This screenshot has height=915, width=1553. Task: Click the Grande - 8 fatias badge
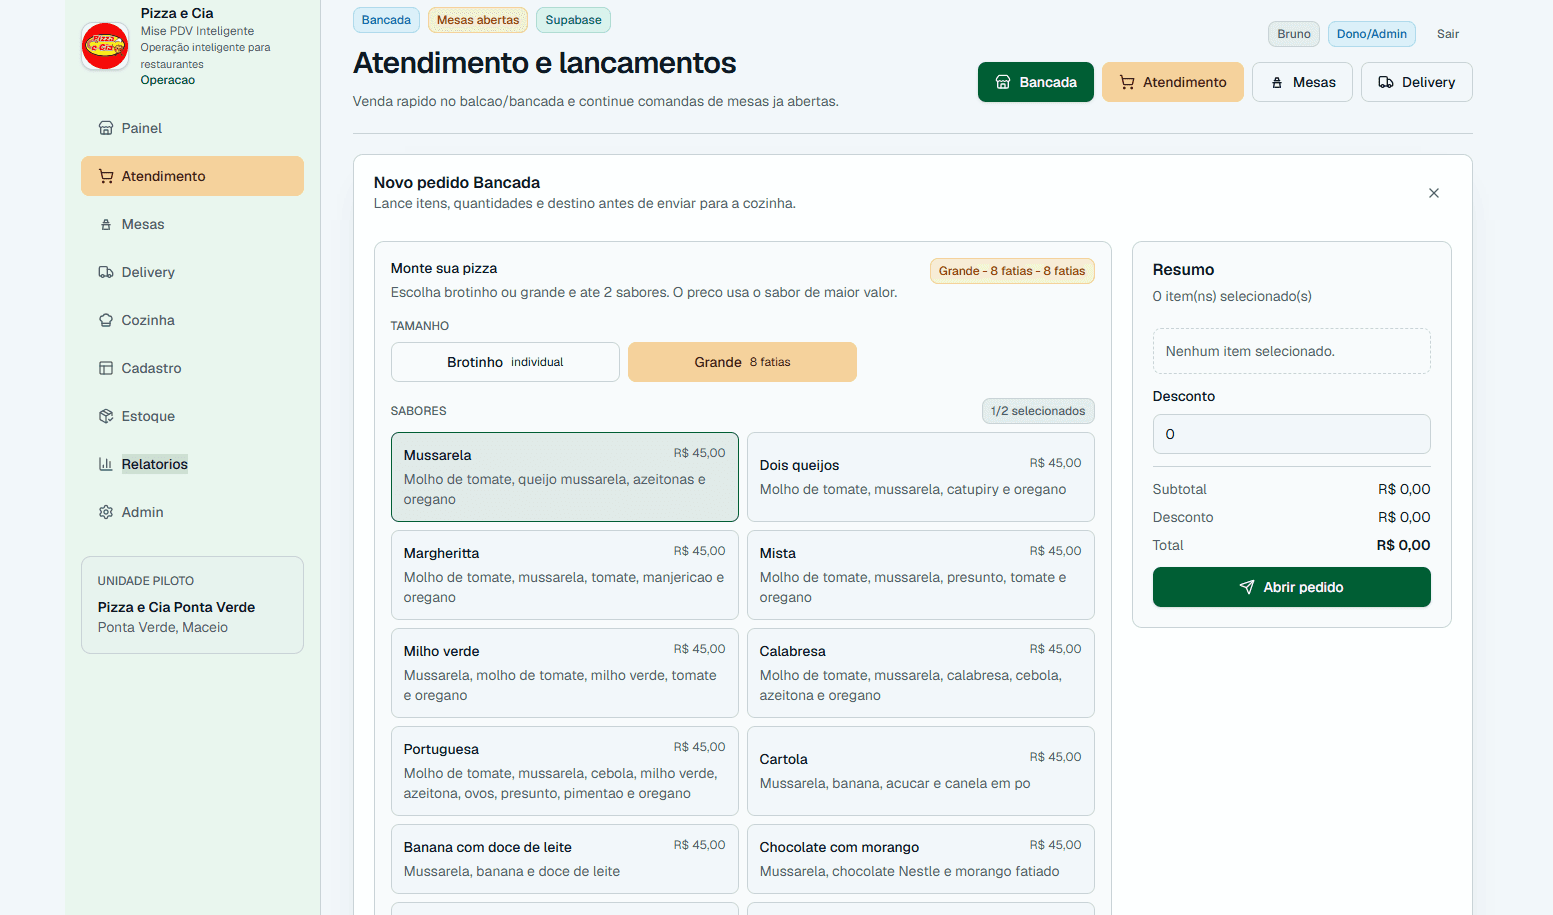(x=1012, y=271)
